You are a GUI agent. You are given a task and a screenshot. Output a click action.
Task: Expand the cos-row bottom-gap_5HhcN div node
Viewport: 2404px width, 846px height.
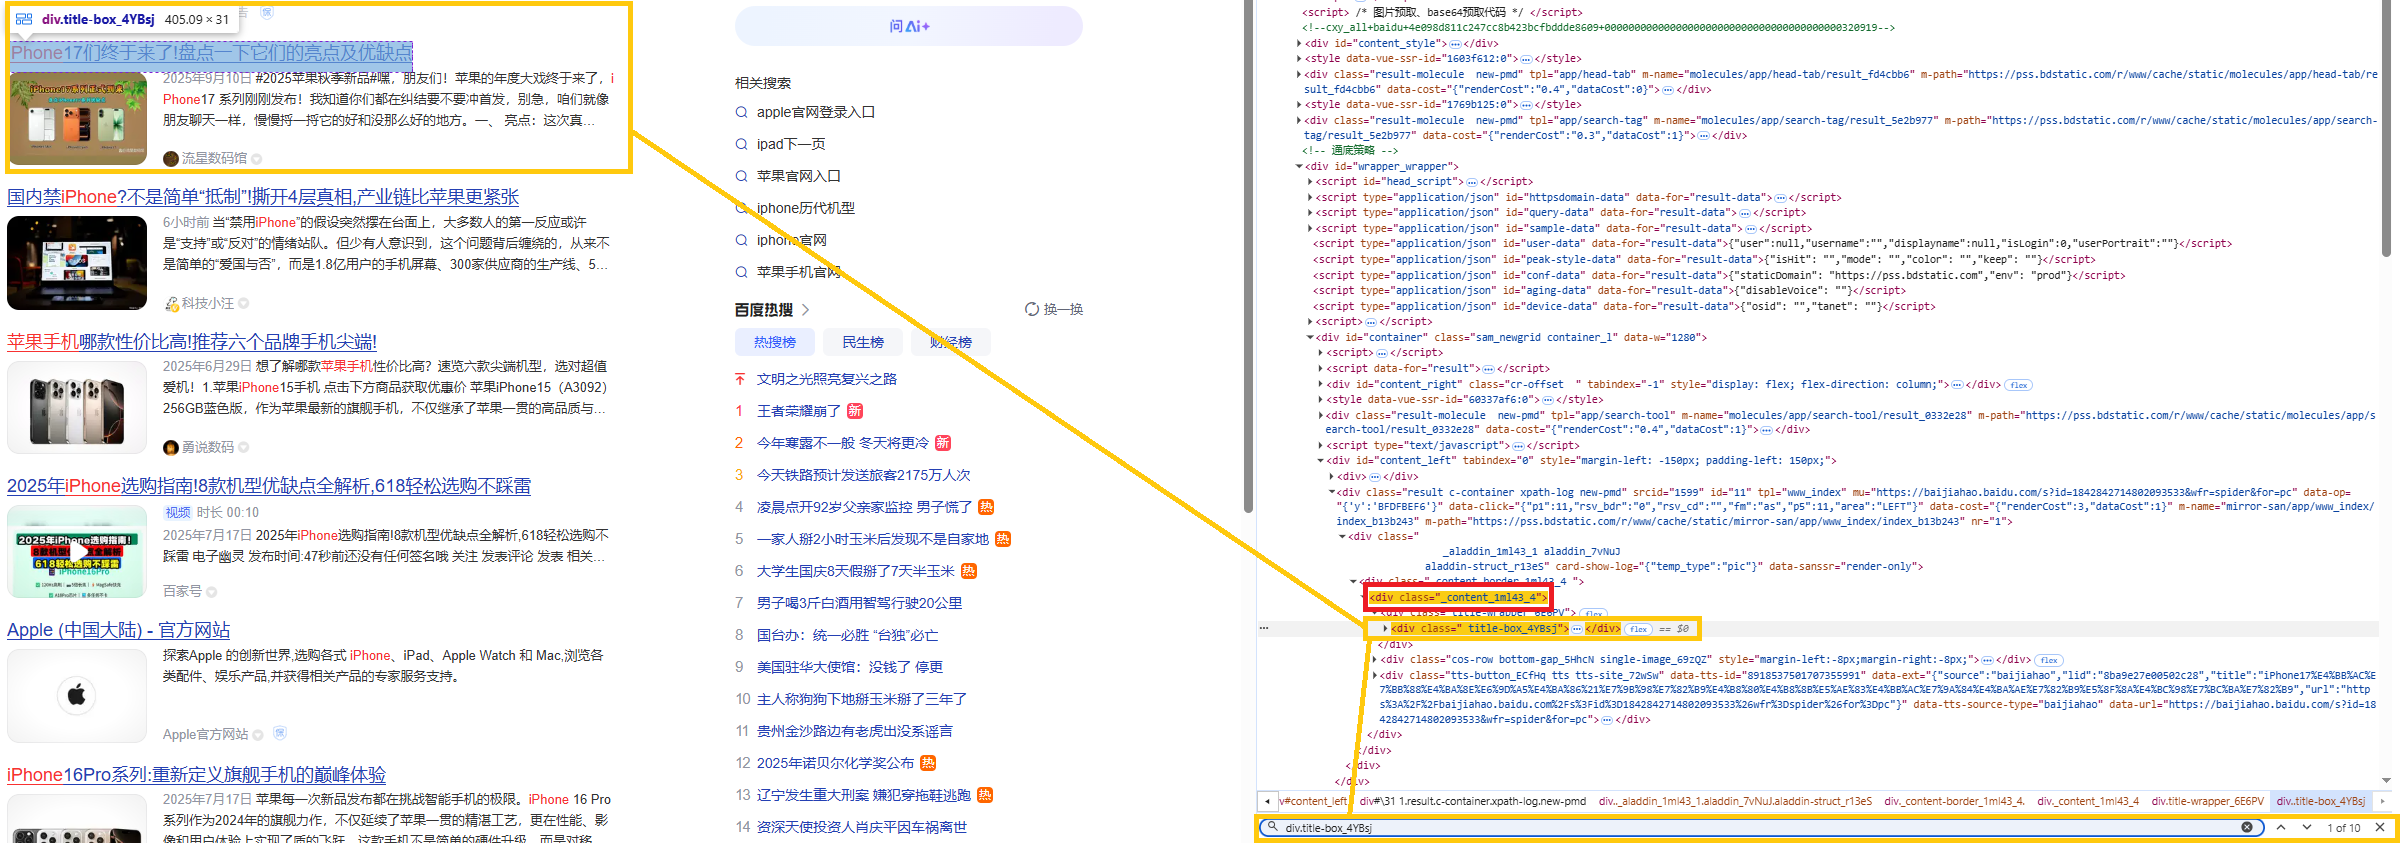(x=1375, y=659)
